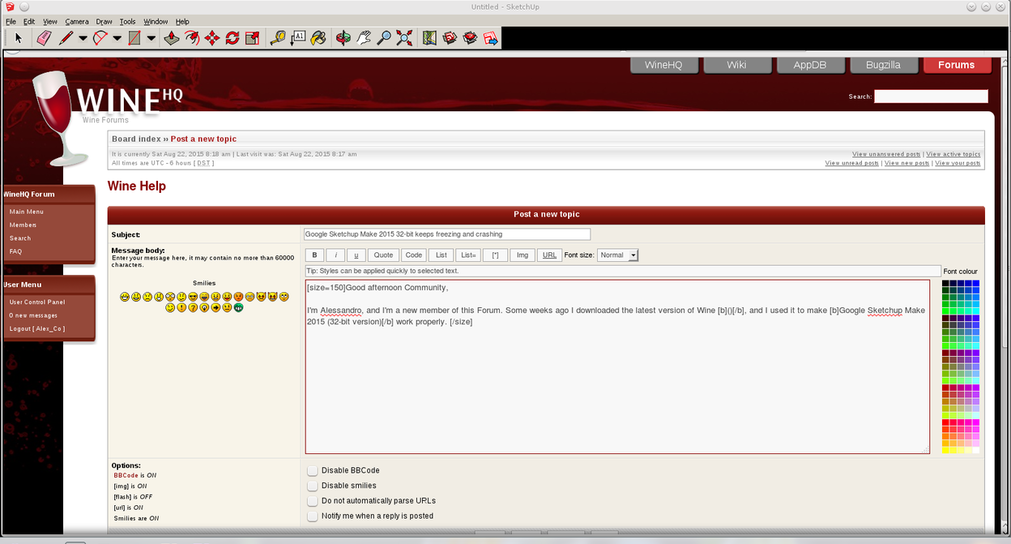
Task: Activate the Arc drawing tool
Action: coord(100,38)
